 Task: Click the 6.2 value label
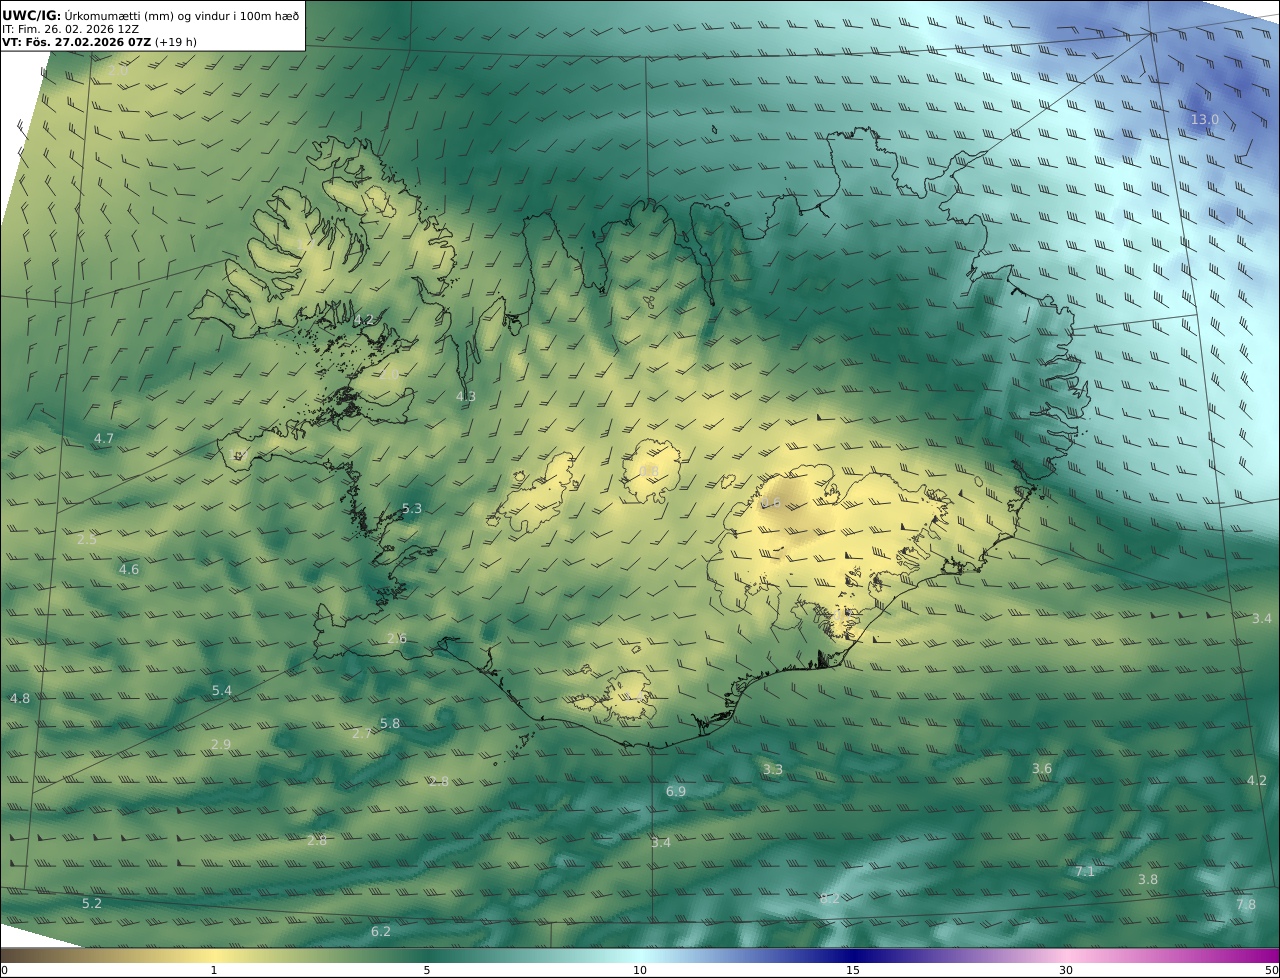[x=381, y=932]
